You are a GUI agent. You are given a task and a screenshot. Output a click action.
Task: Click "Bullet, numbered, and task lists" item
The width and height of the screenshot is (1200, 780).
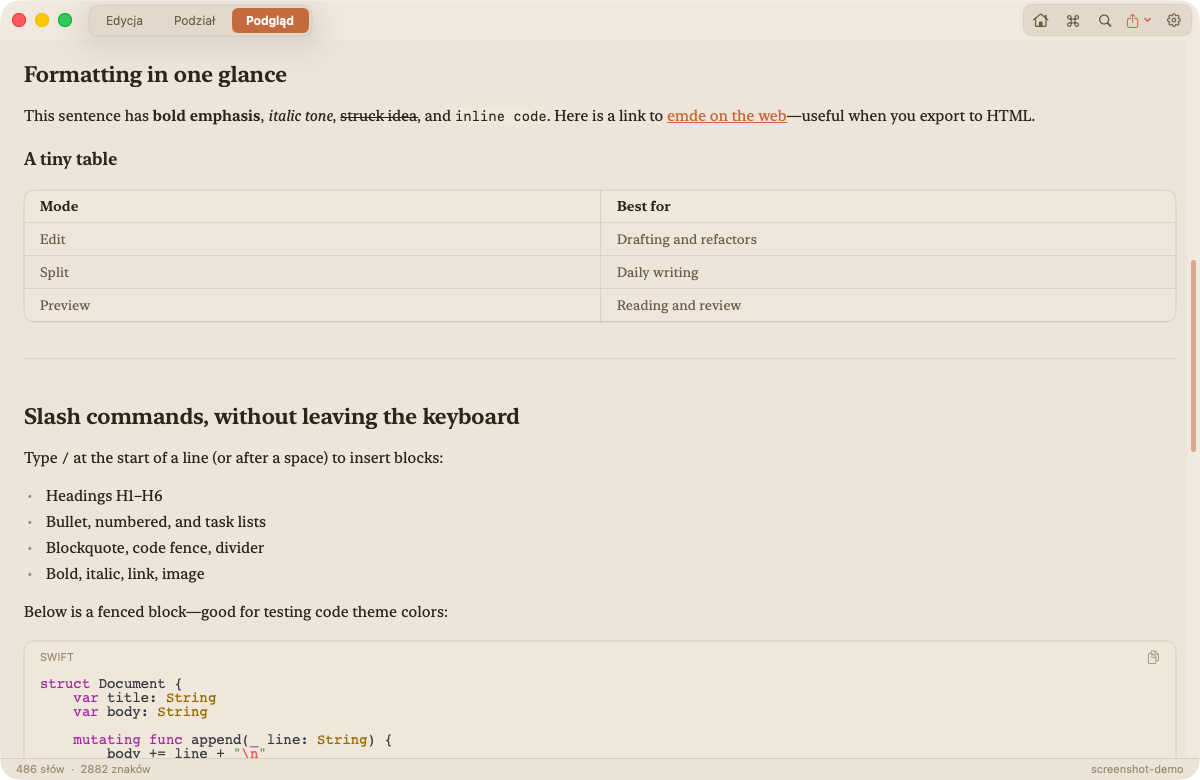pyautogui.click(x=156, y=522)
